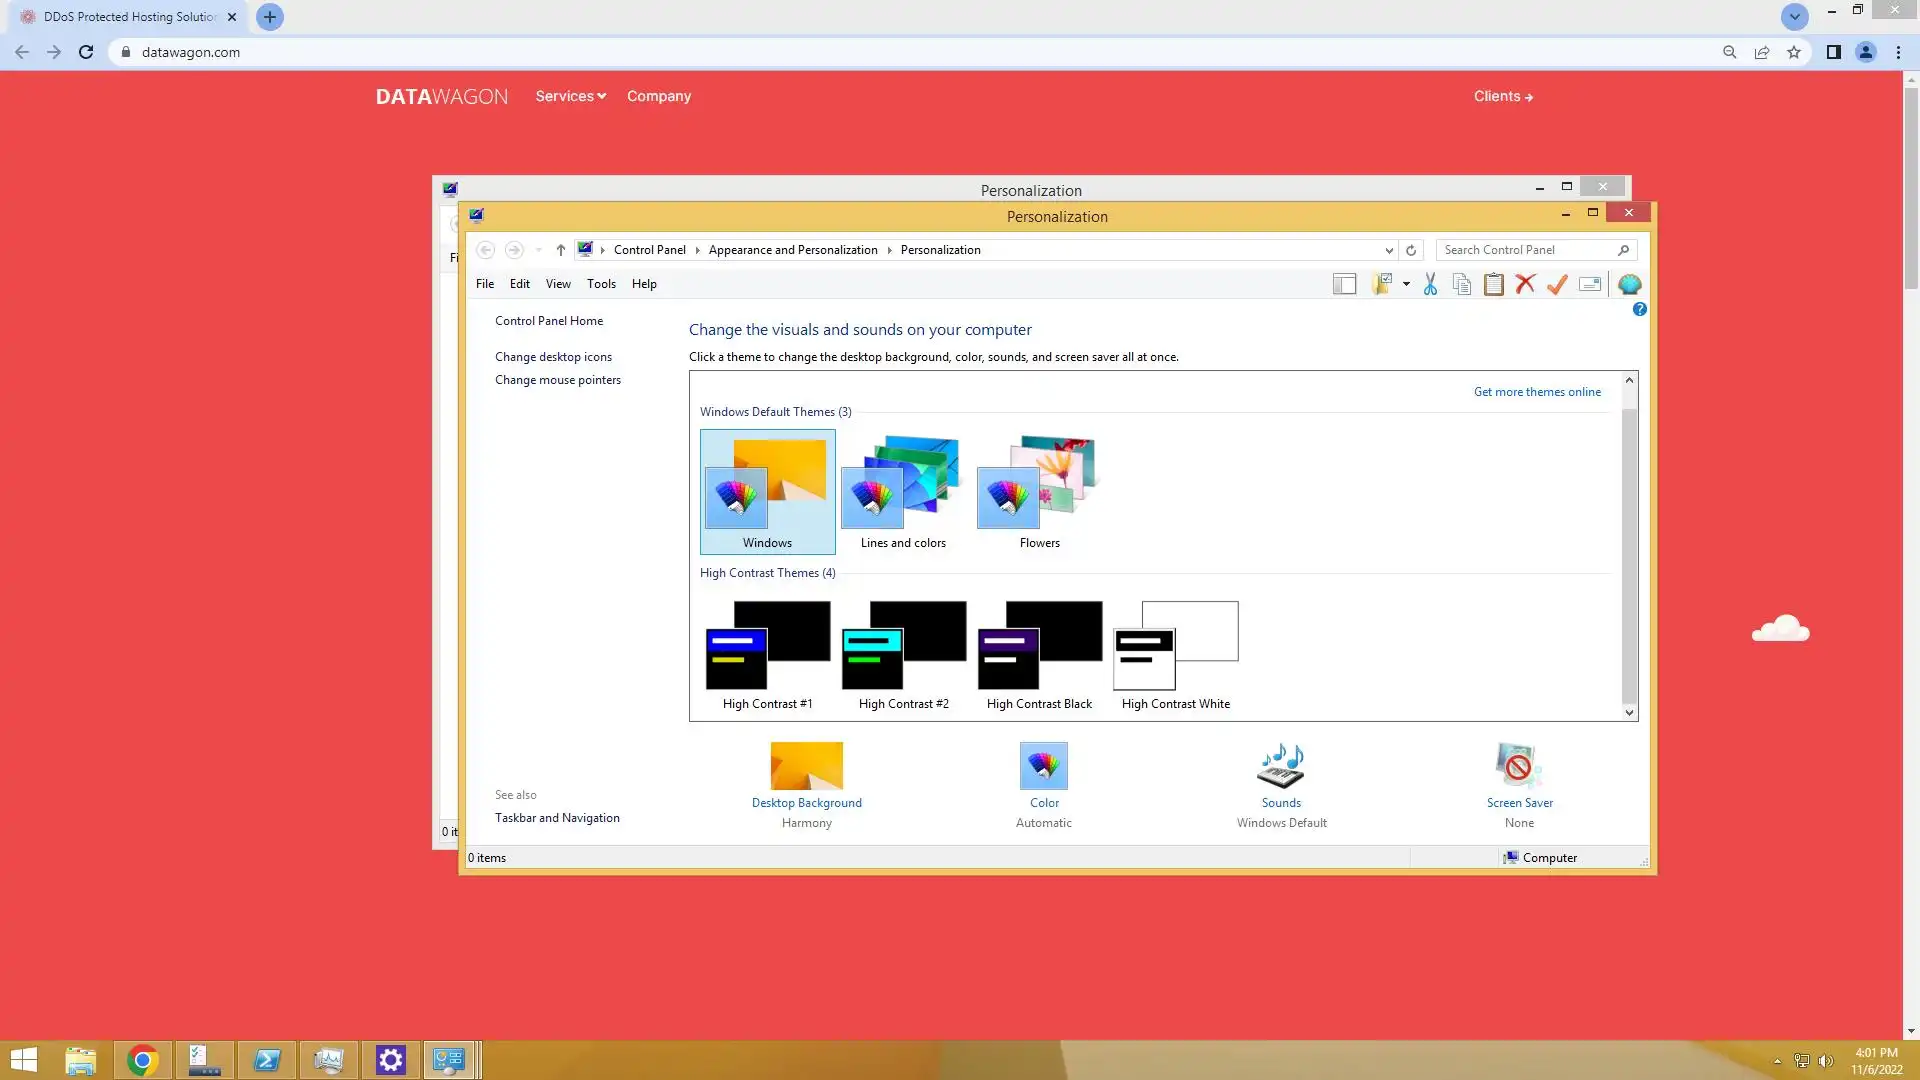Open the View menu
Screen dimensions: 1920x1080
click(x=558, y=284)
